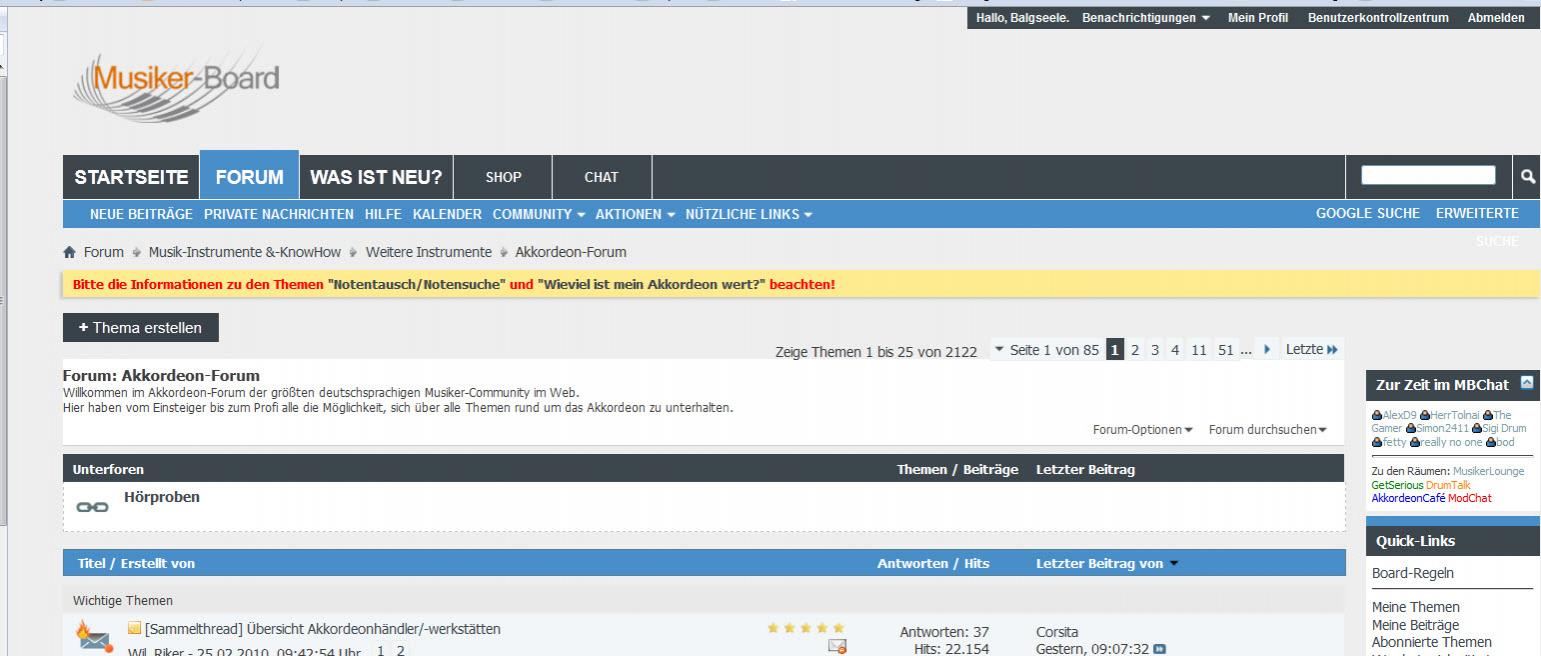Click the Abmelden link
Viewport: 1541px width, 656px height.
(x=1496, y=18)
